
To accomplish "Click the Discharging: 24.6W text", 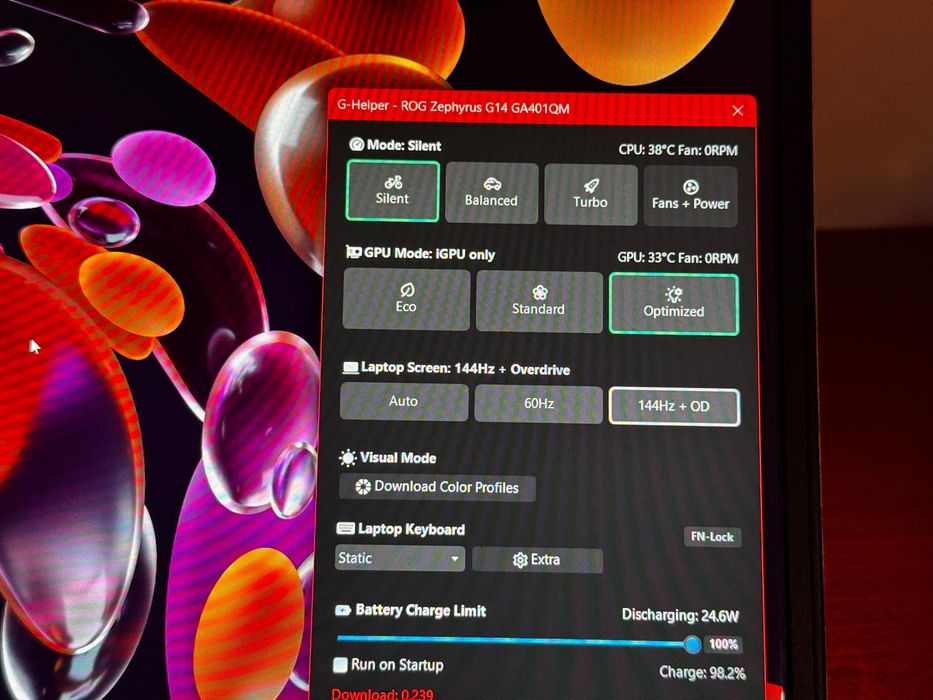I will tap(680, 615).
